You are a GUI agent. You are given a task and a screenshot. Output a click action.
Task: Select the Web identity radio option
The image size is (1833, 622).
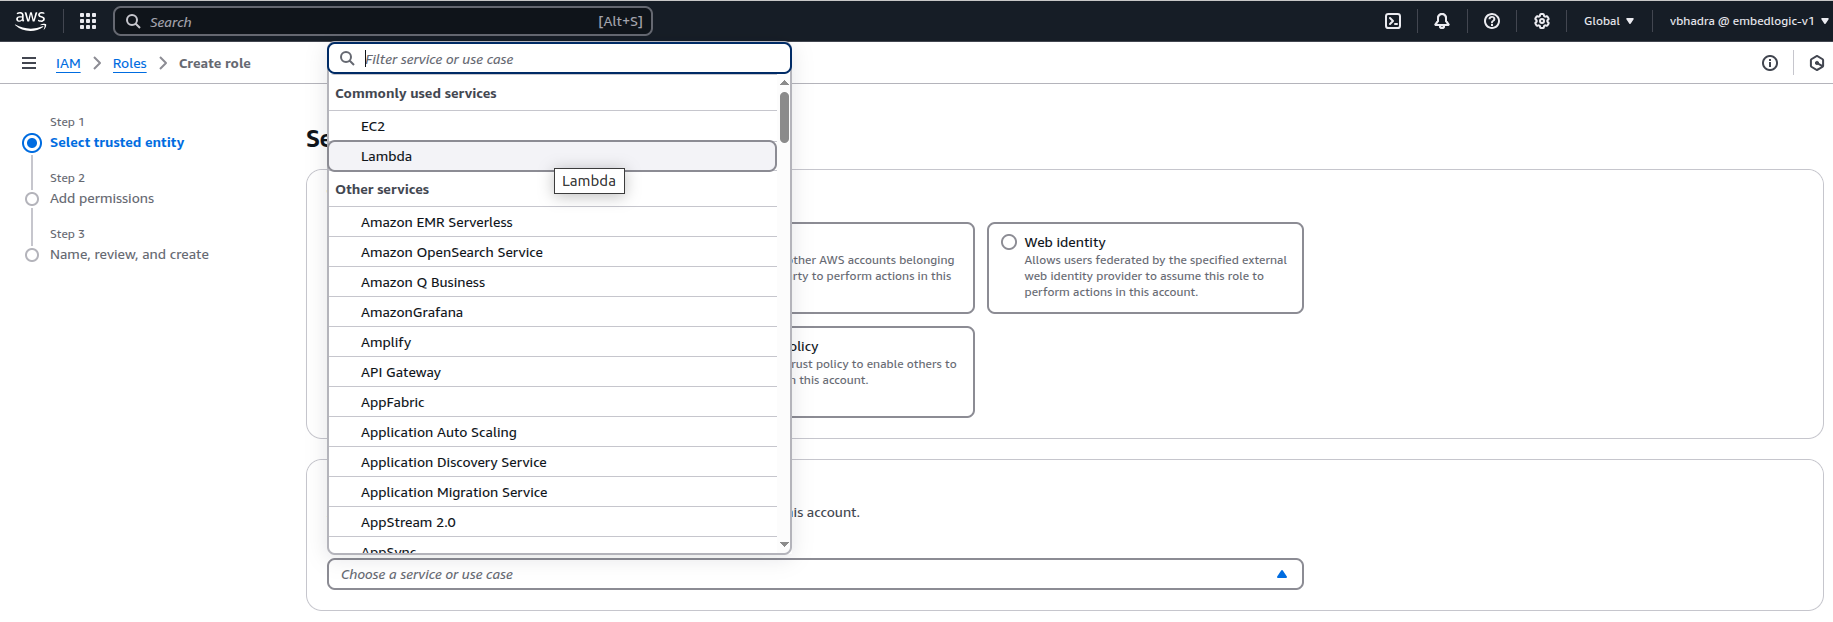coord(1009,242)
